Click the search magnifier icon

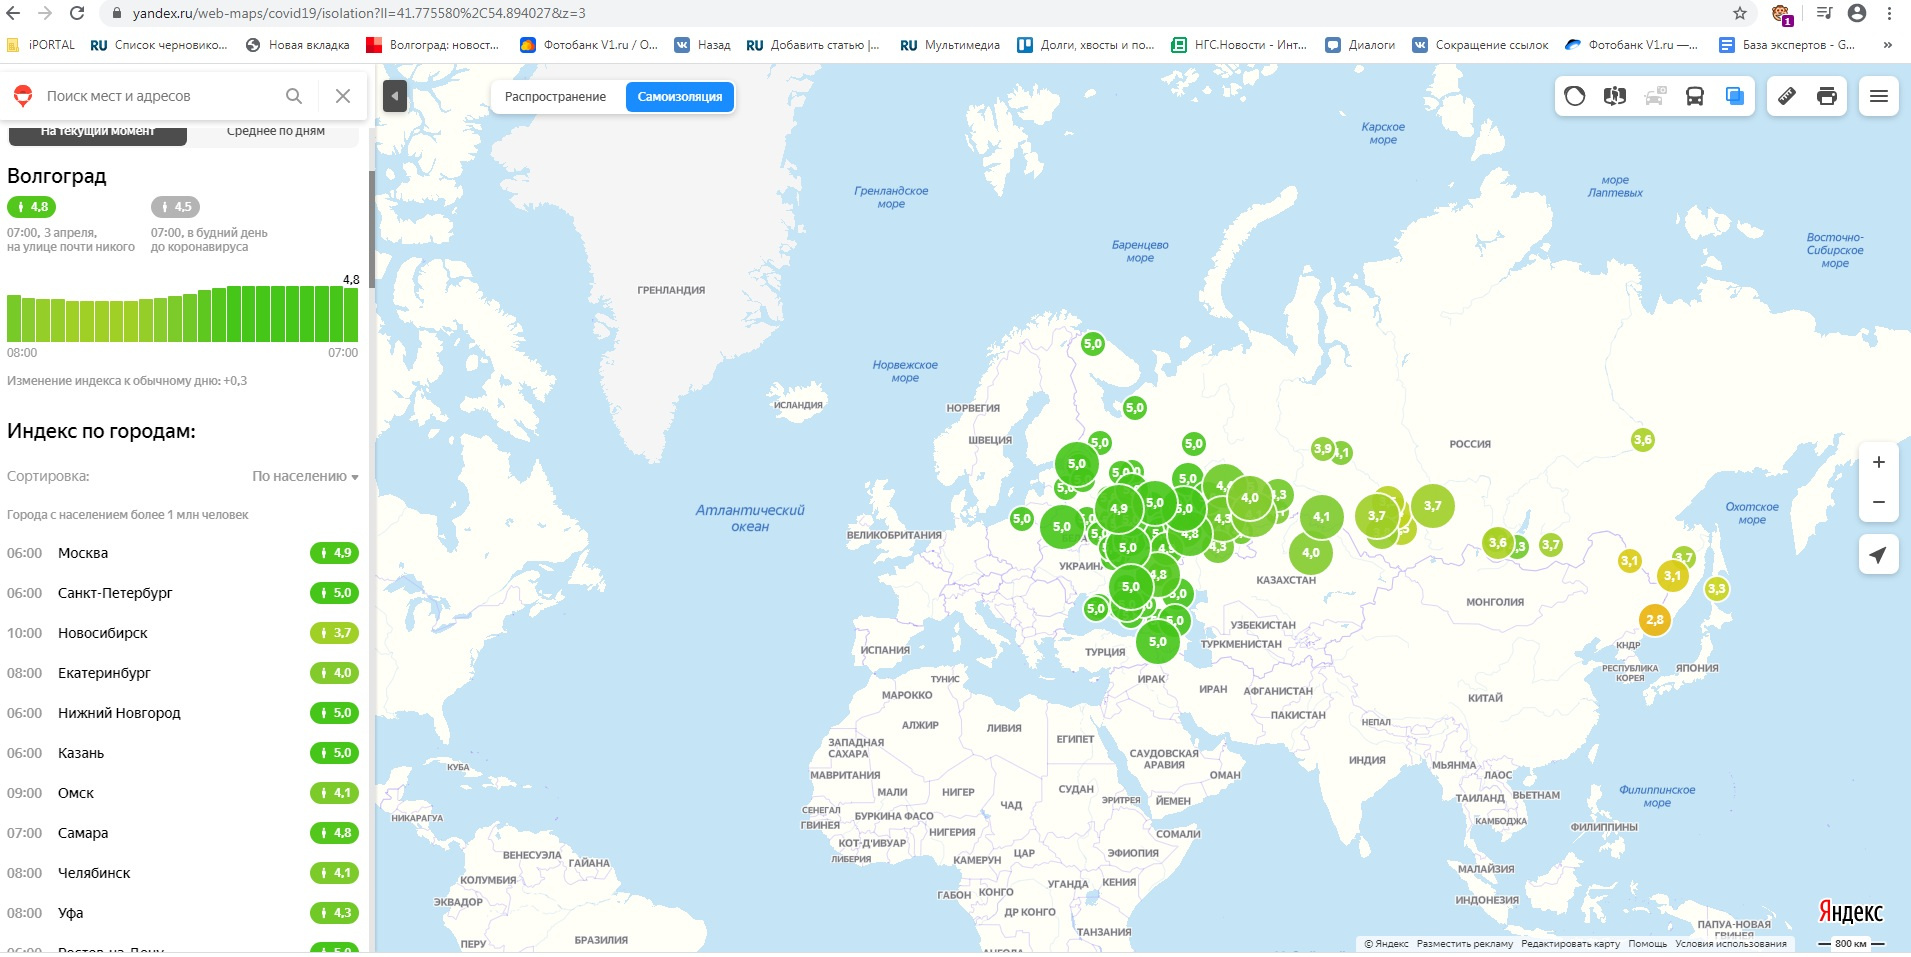pyautogui.click(x=294, y=96)
